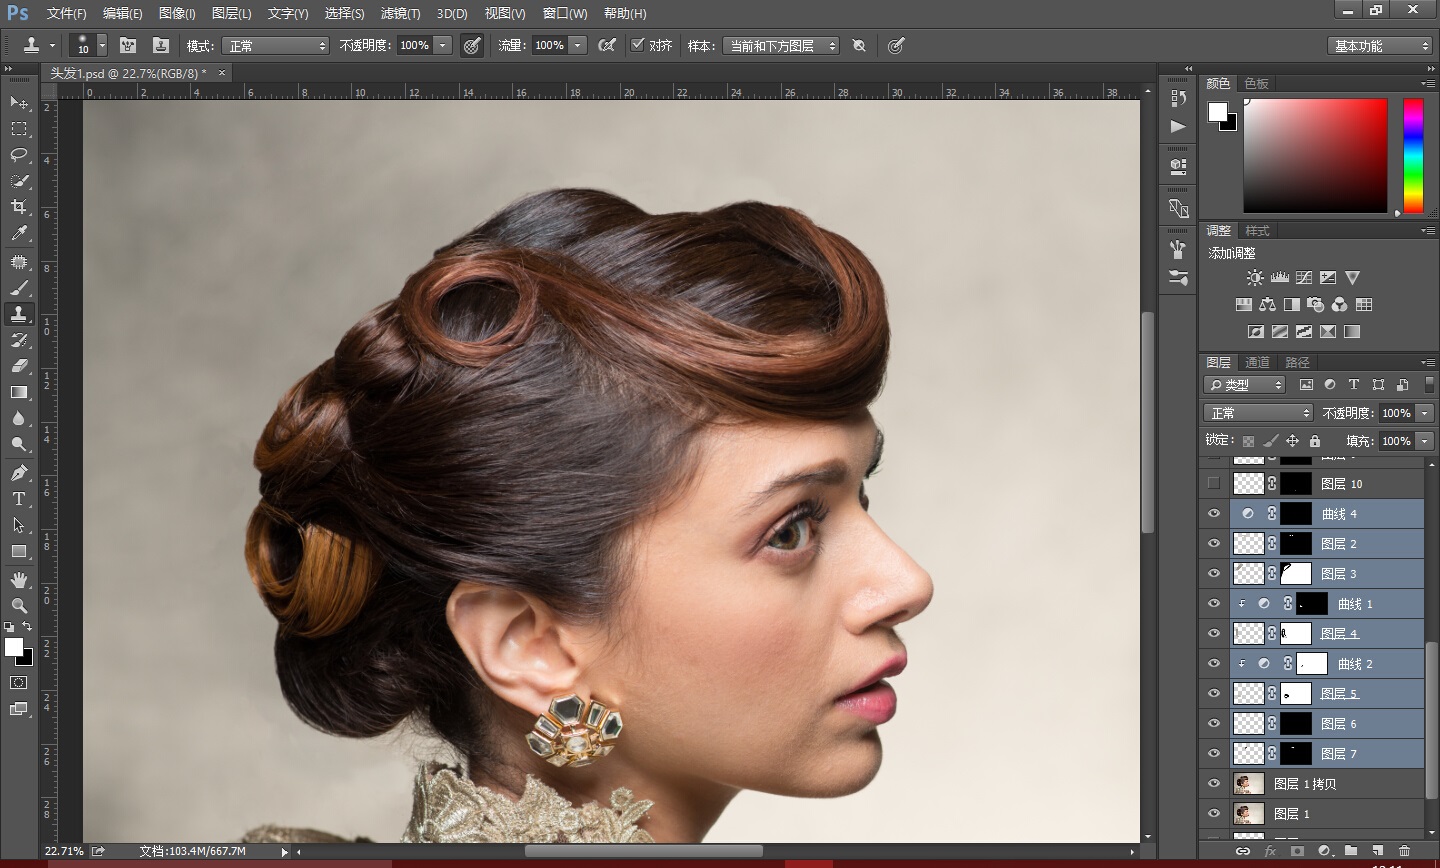This screenshot has height=868, width=1440.
Task: Open the History panel icon
Action: click(1178, 98)
